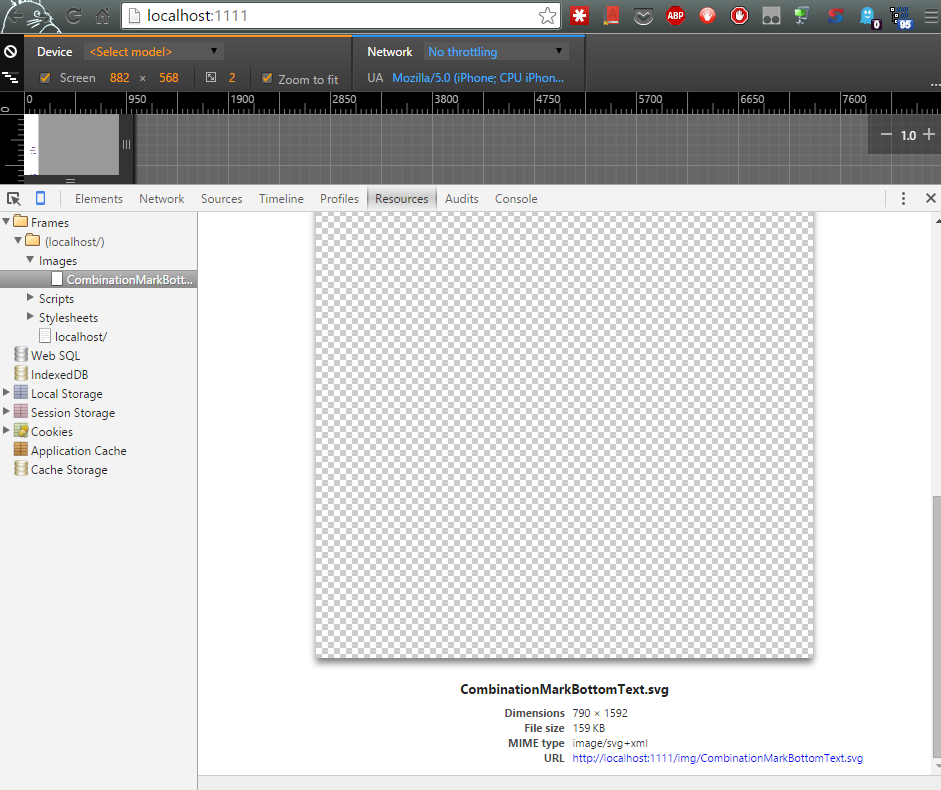Toggle device mode phone icon
This screenshot has width=941, height=790.
pos(40,198)
